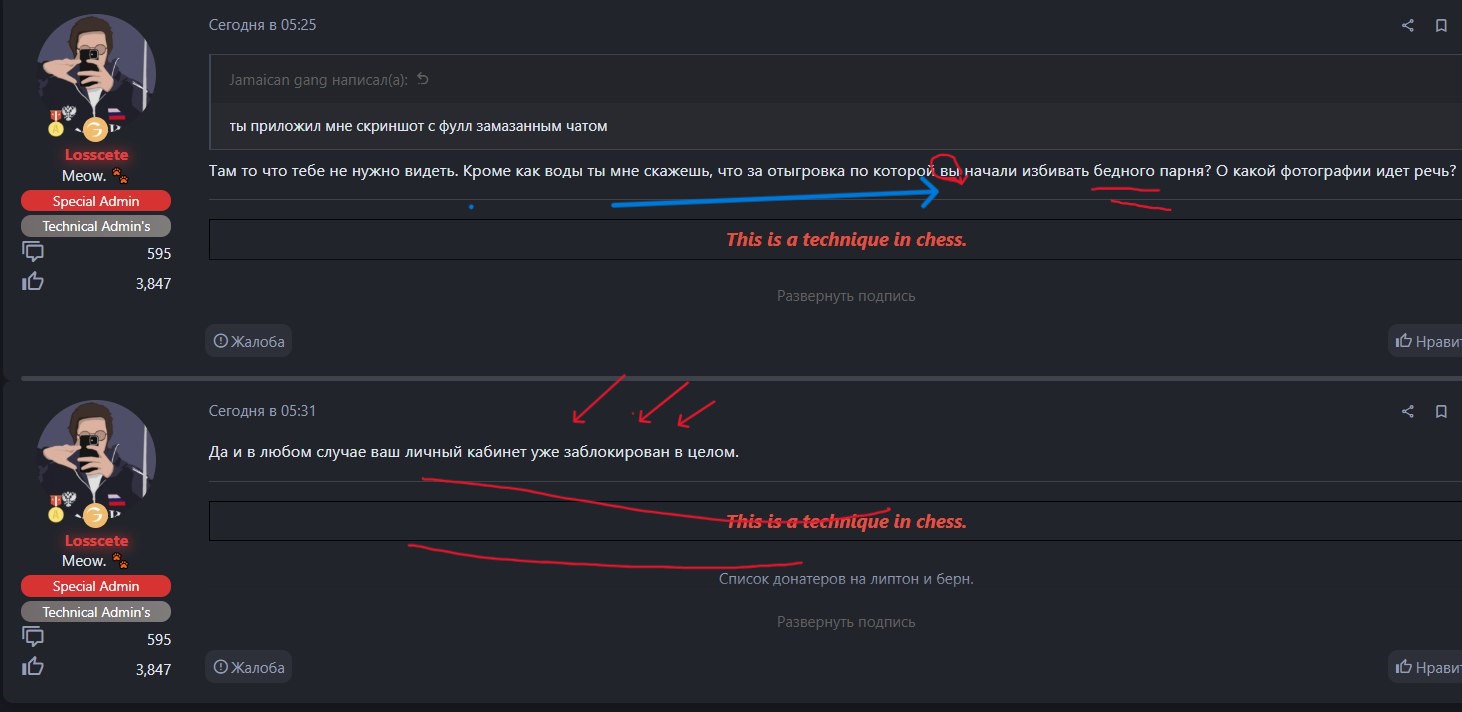The height and width of the screenshot is (712, 1462).
Task: Report the 05:31 post with Жалоба
Action: click(x=248, y=667)
